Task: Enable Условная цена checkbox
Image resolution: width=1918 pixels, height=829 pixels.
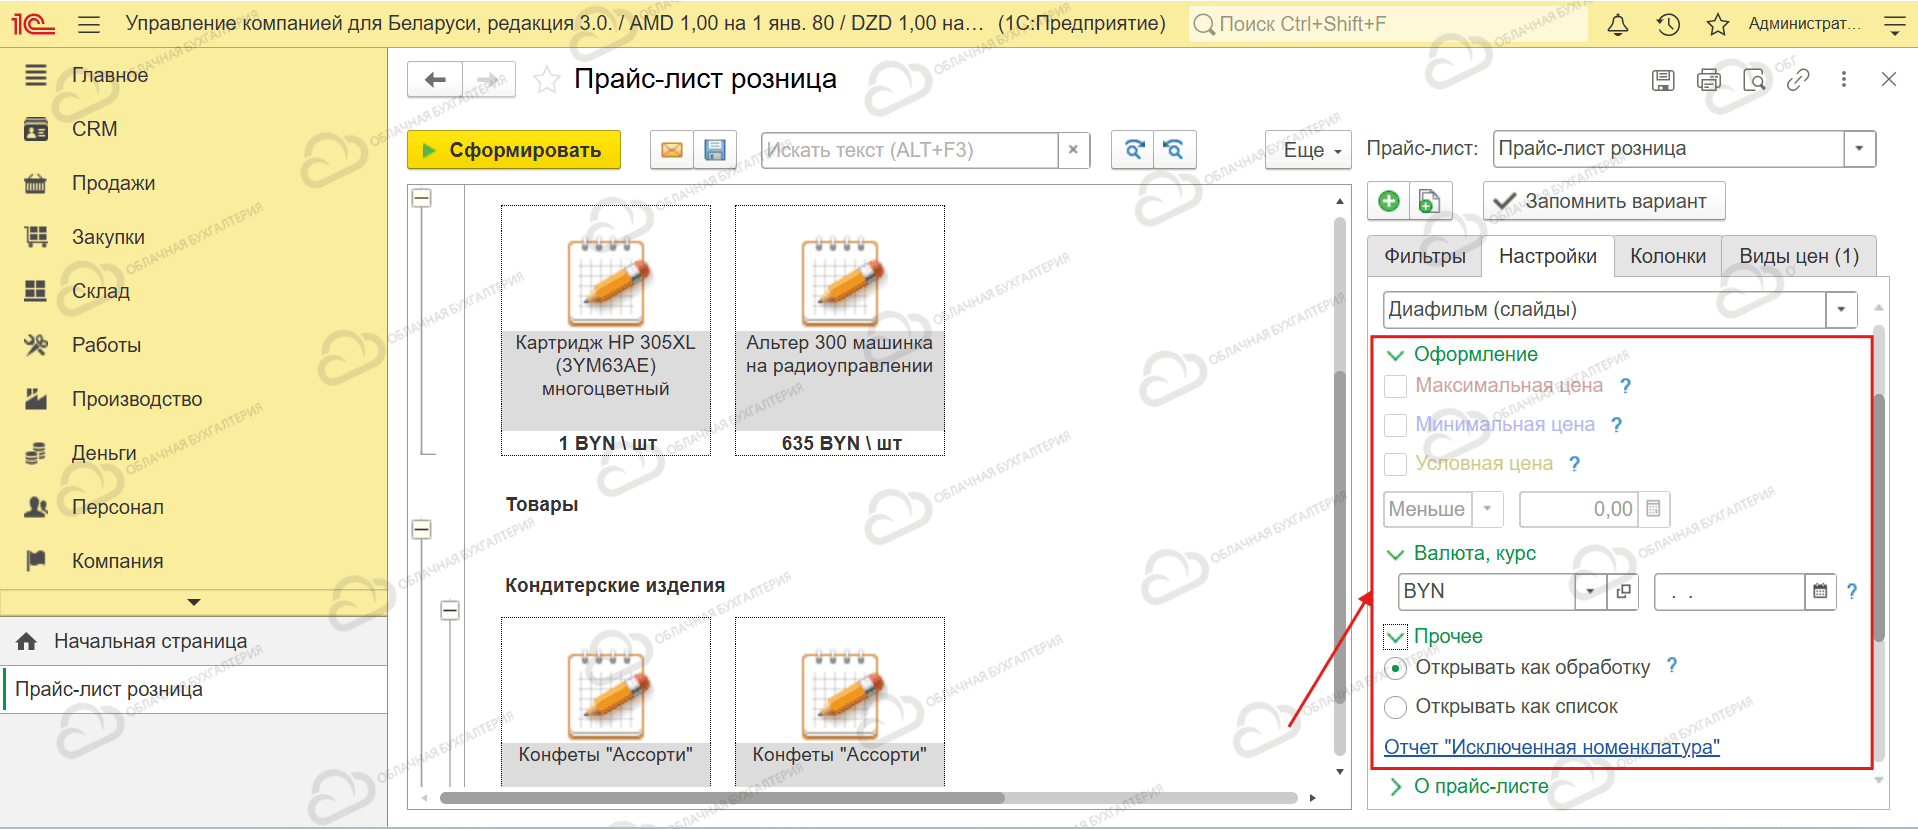Action: click(x=1395, y=464)
